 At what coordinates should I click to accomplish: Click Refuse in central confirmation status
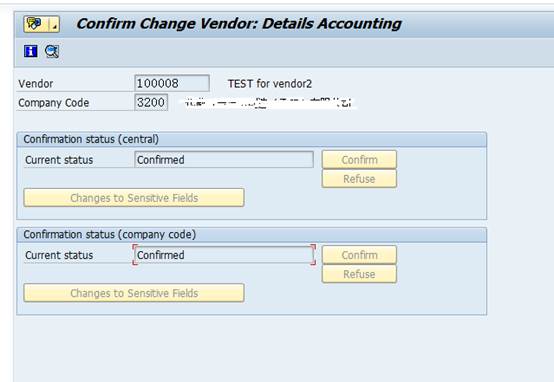tap(359, 179)
